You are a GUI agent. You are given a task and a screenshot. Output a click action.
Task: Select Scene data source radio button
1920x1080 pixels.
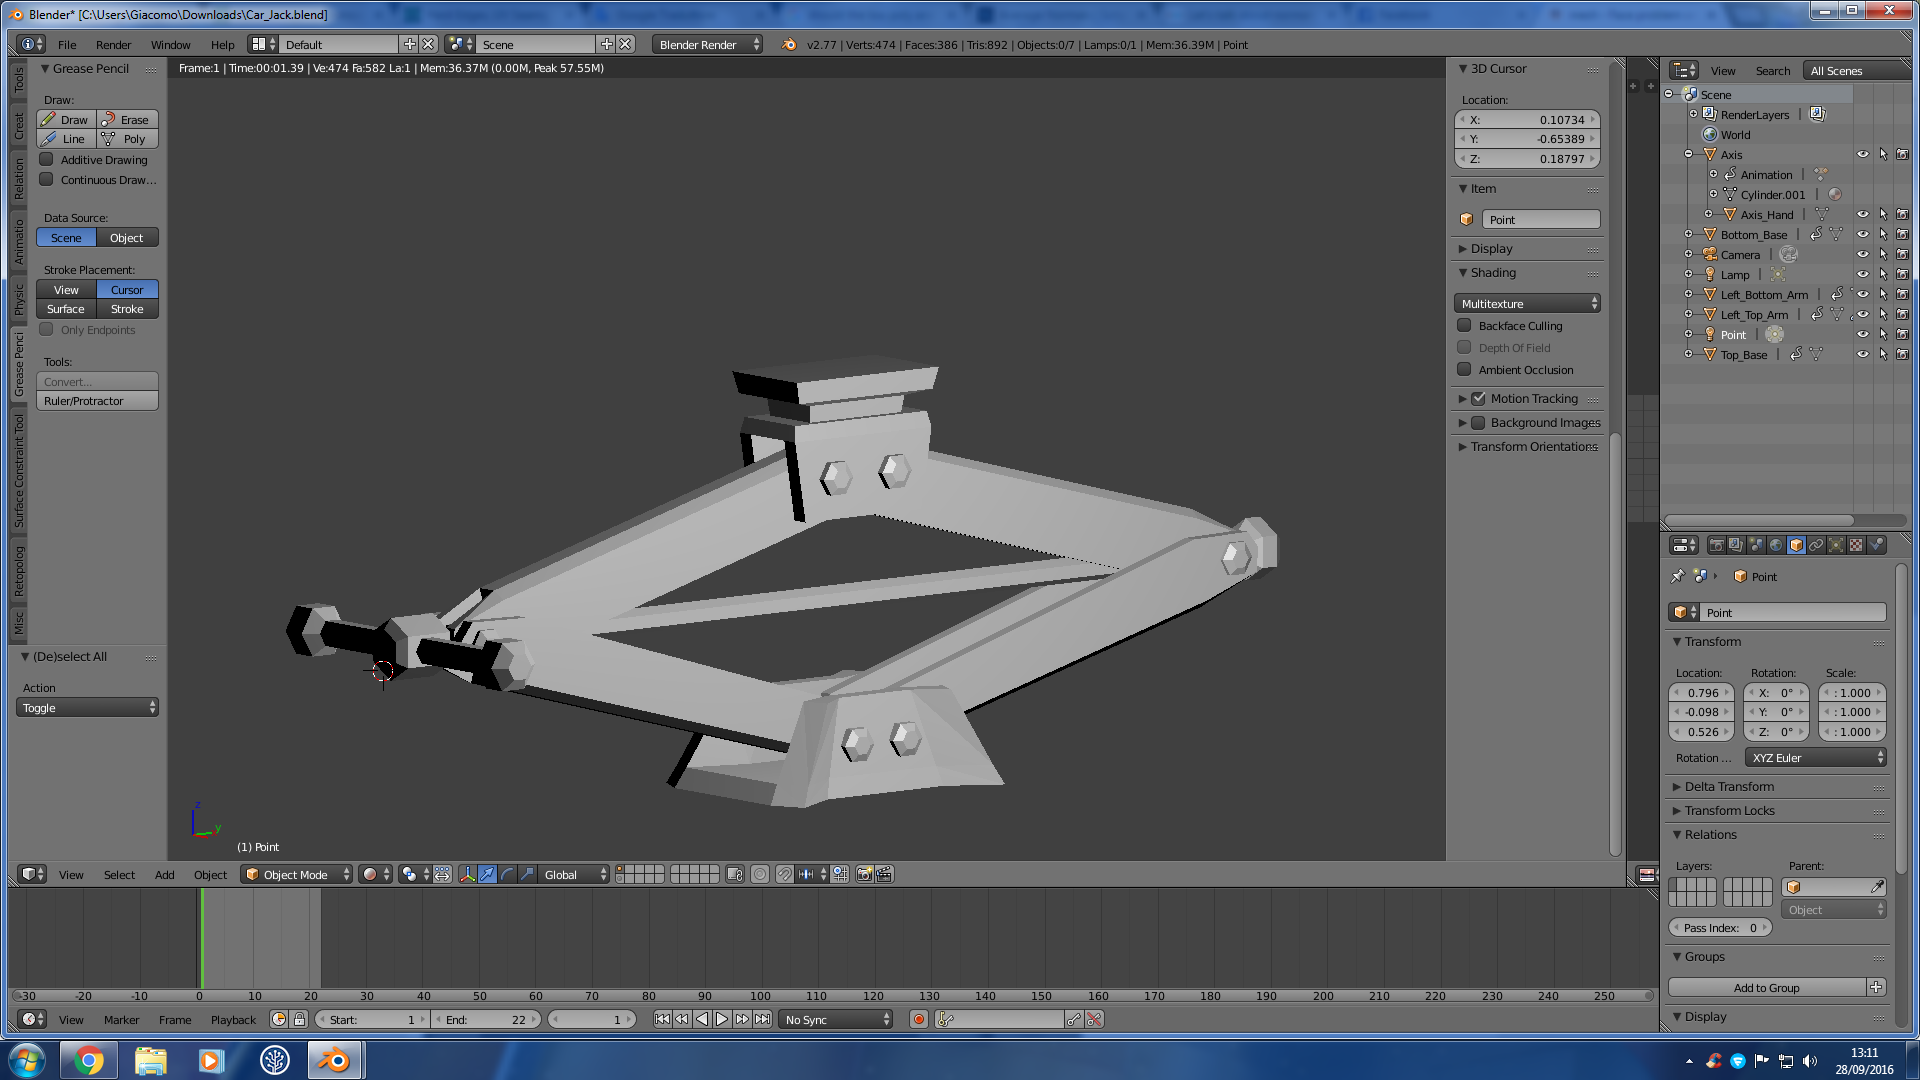pos(65,237)
